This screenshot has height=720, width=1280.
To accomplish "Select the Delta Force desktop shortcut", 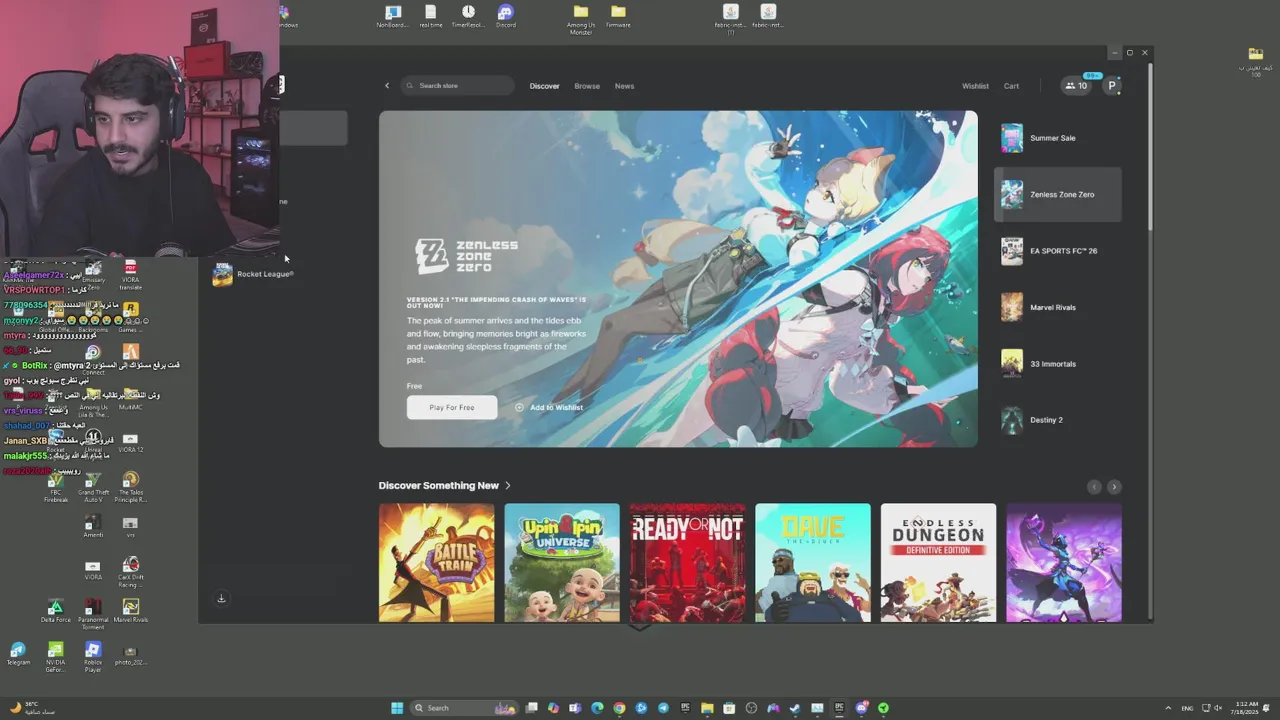I will click(x=56, y=611).
